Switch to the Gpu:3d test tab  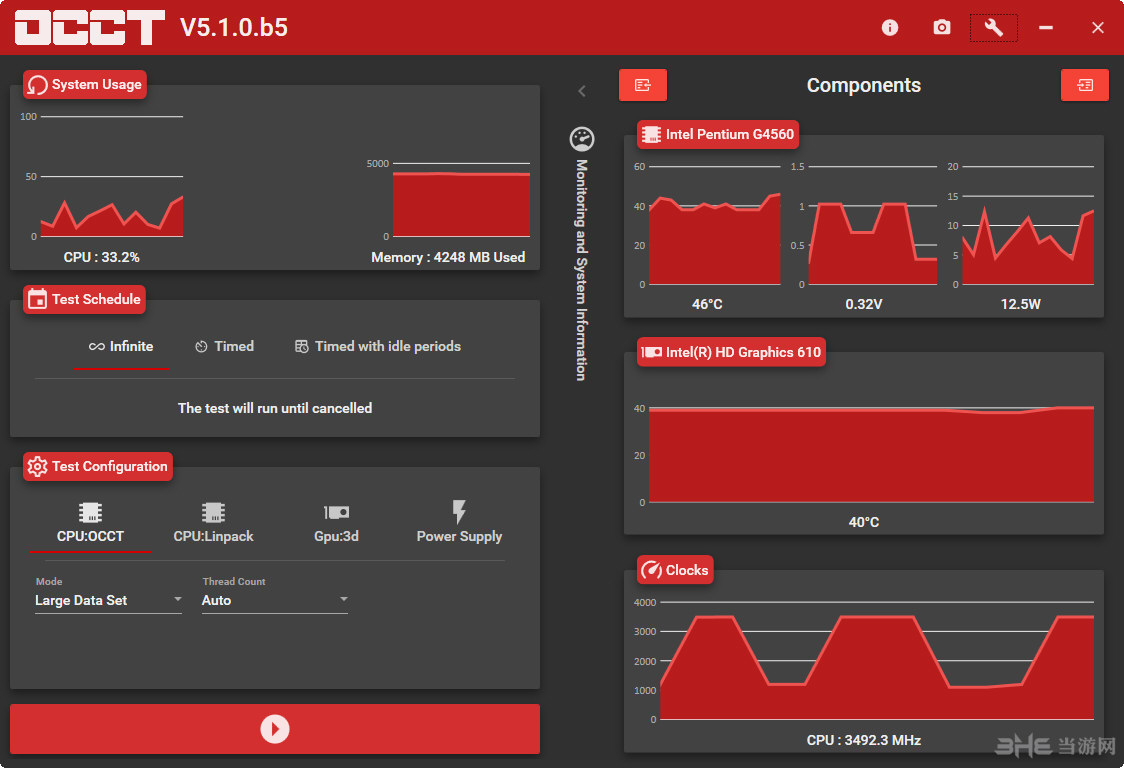[x=336, y=524]
